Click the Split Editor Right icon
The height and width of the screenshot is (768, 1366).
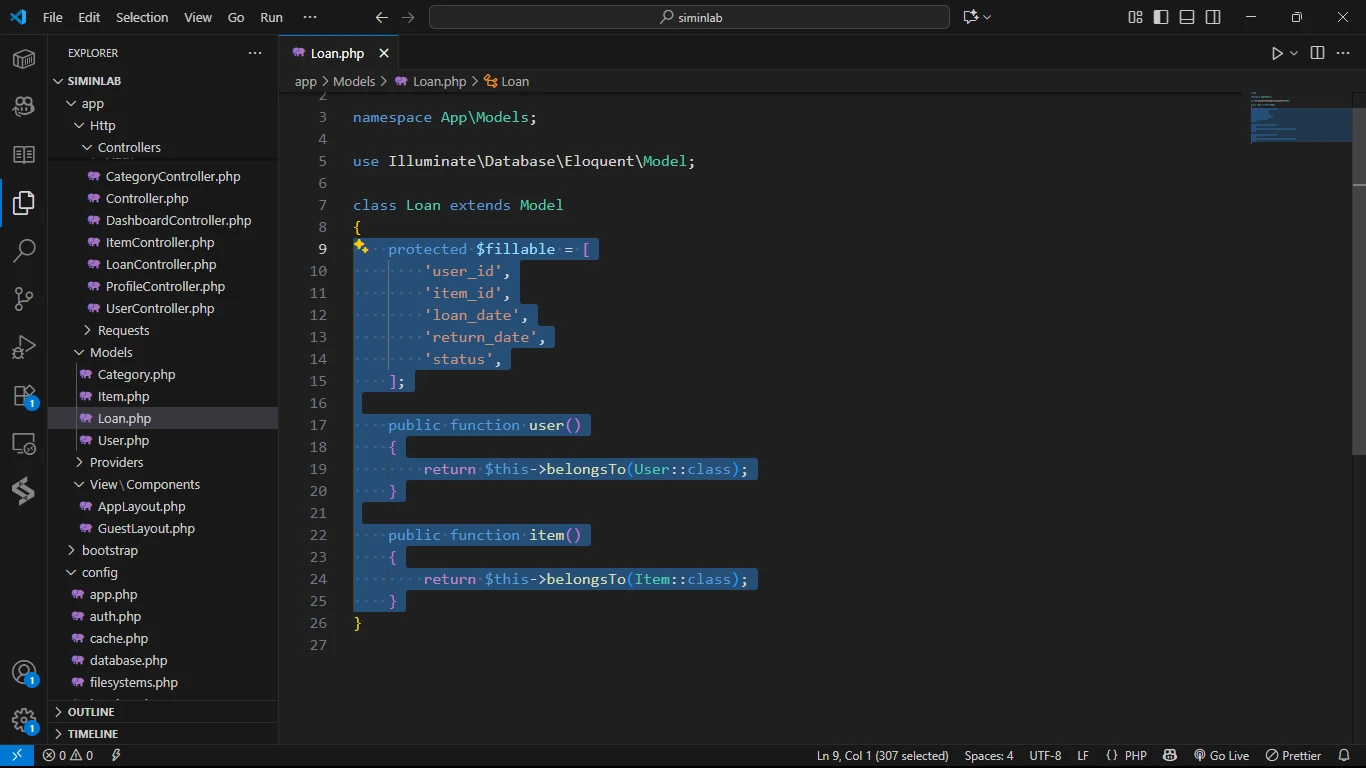[1317, 53]
